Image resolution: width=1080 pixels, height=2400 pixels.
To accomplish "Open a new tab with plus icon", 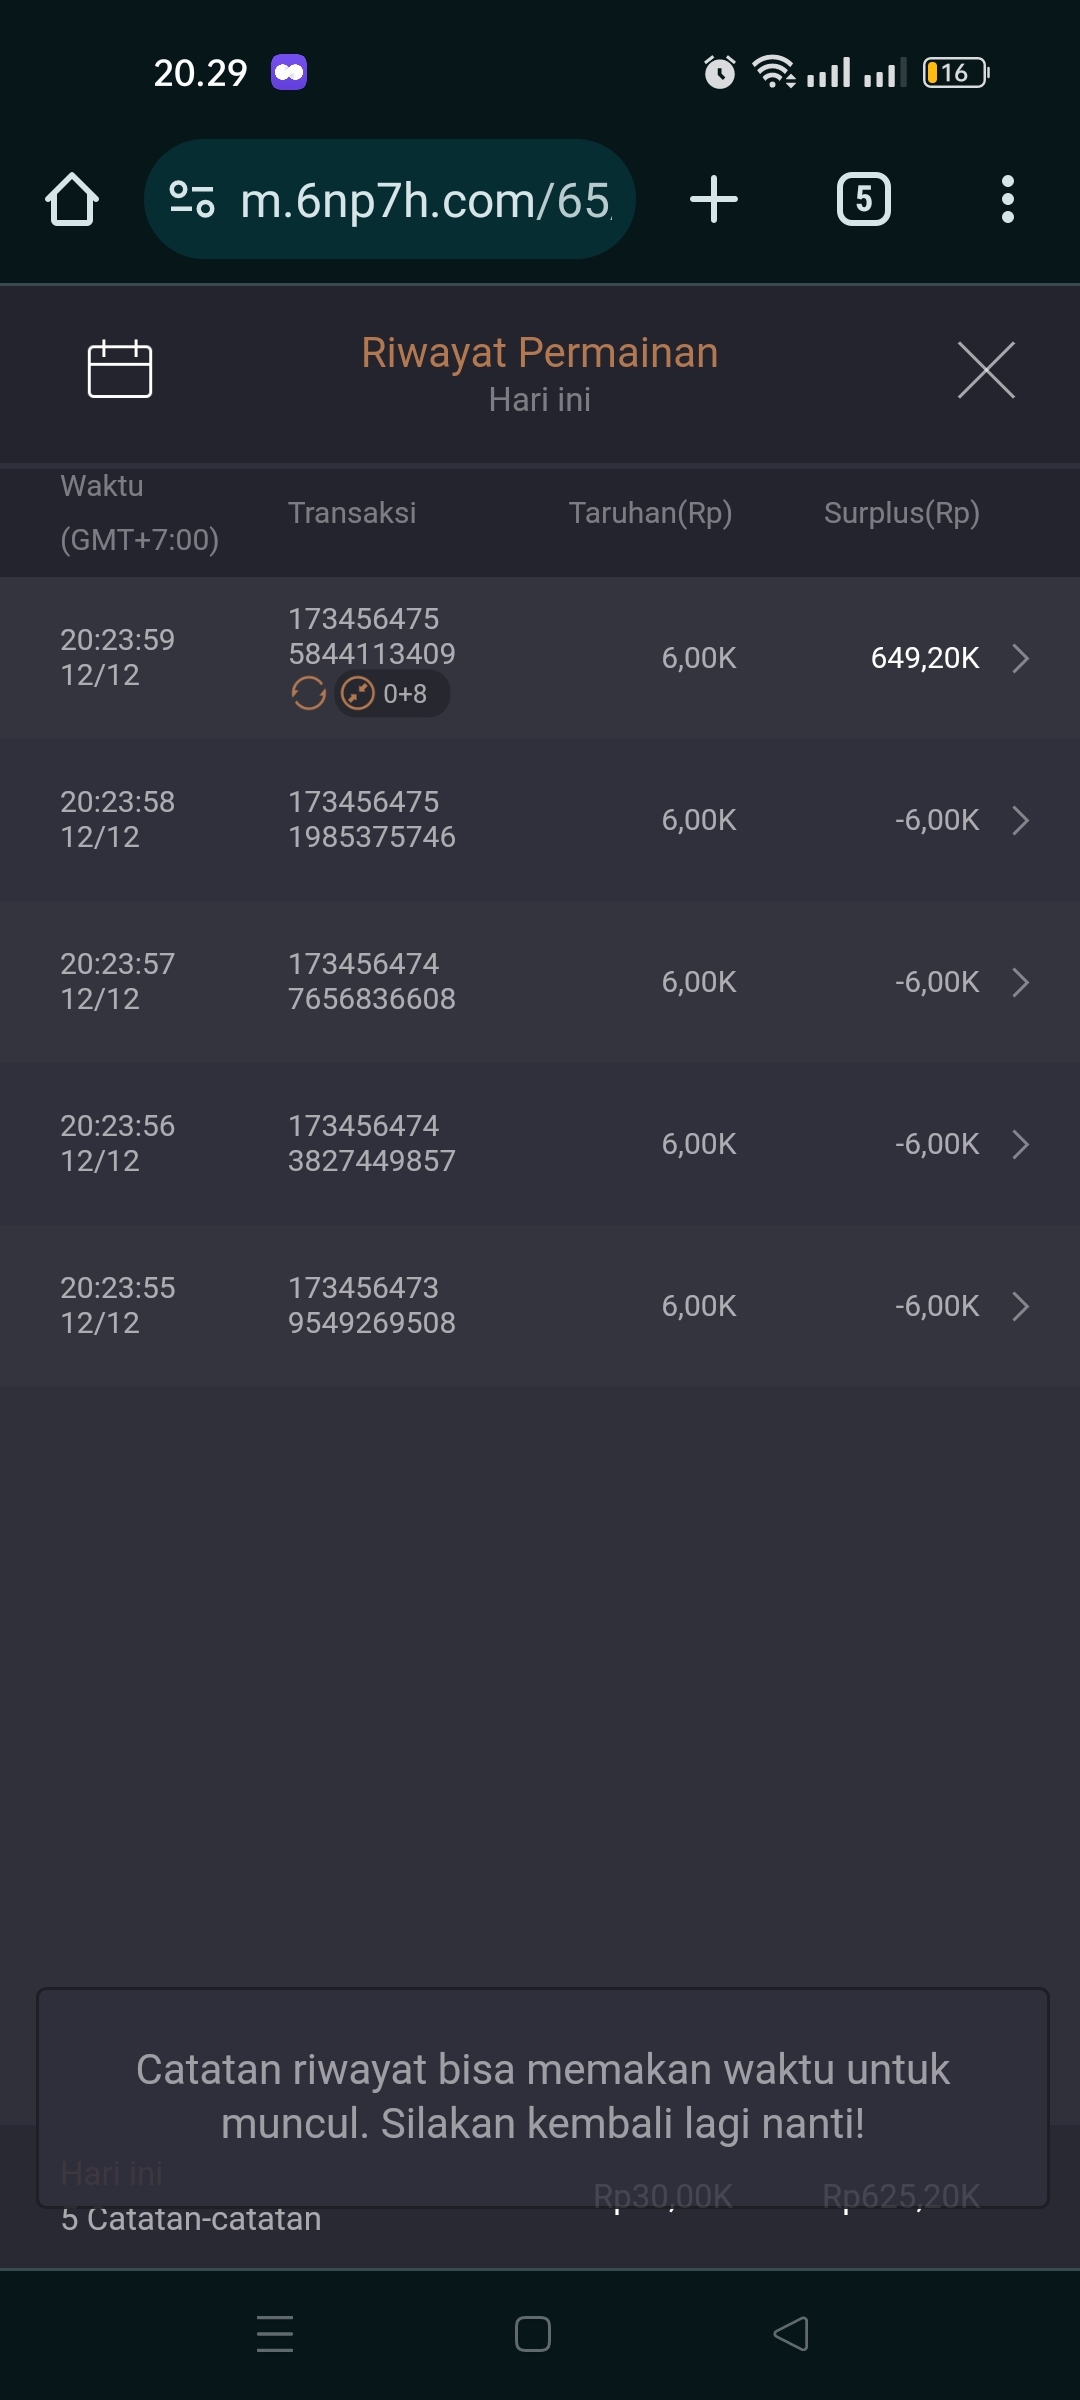I will 714,199.
